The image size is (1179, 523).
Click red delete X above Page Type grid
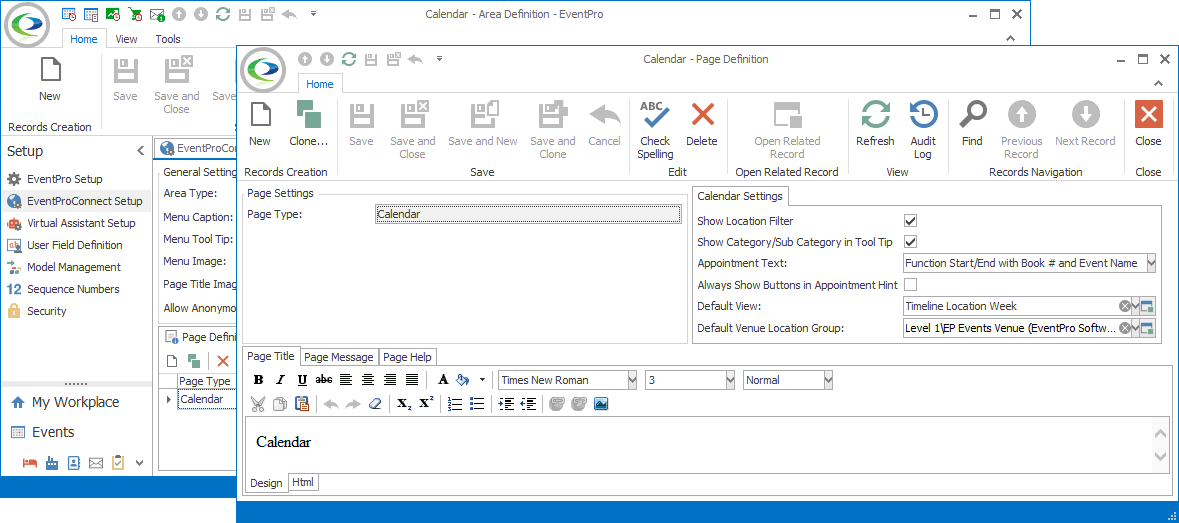223,361
